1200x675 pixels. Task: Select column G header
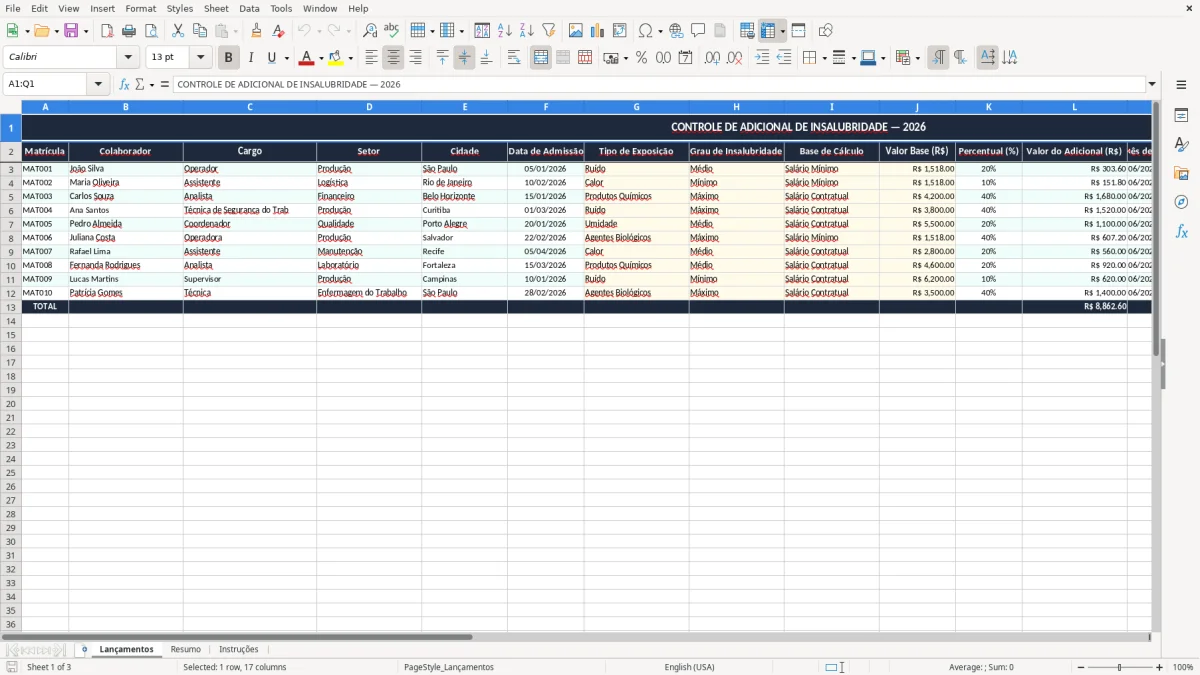pos(636,106)
